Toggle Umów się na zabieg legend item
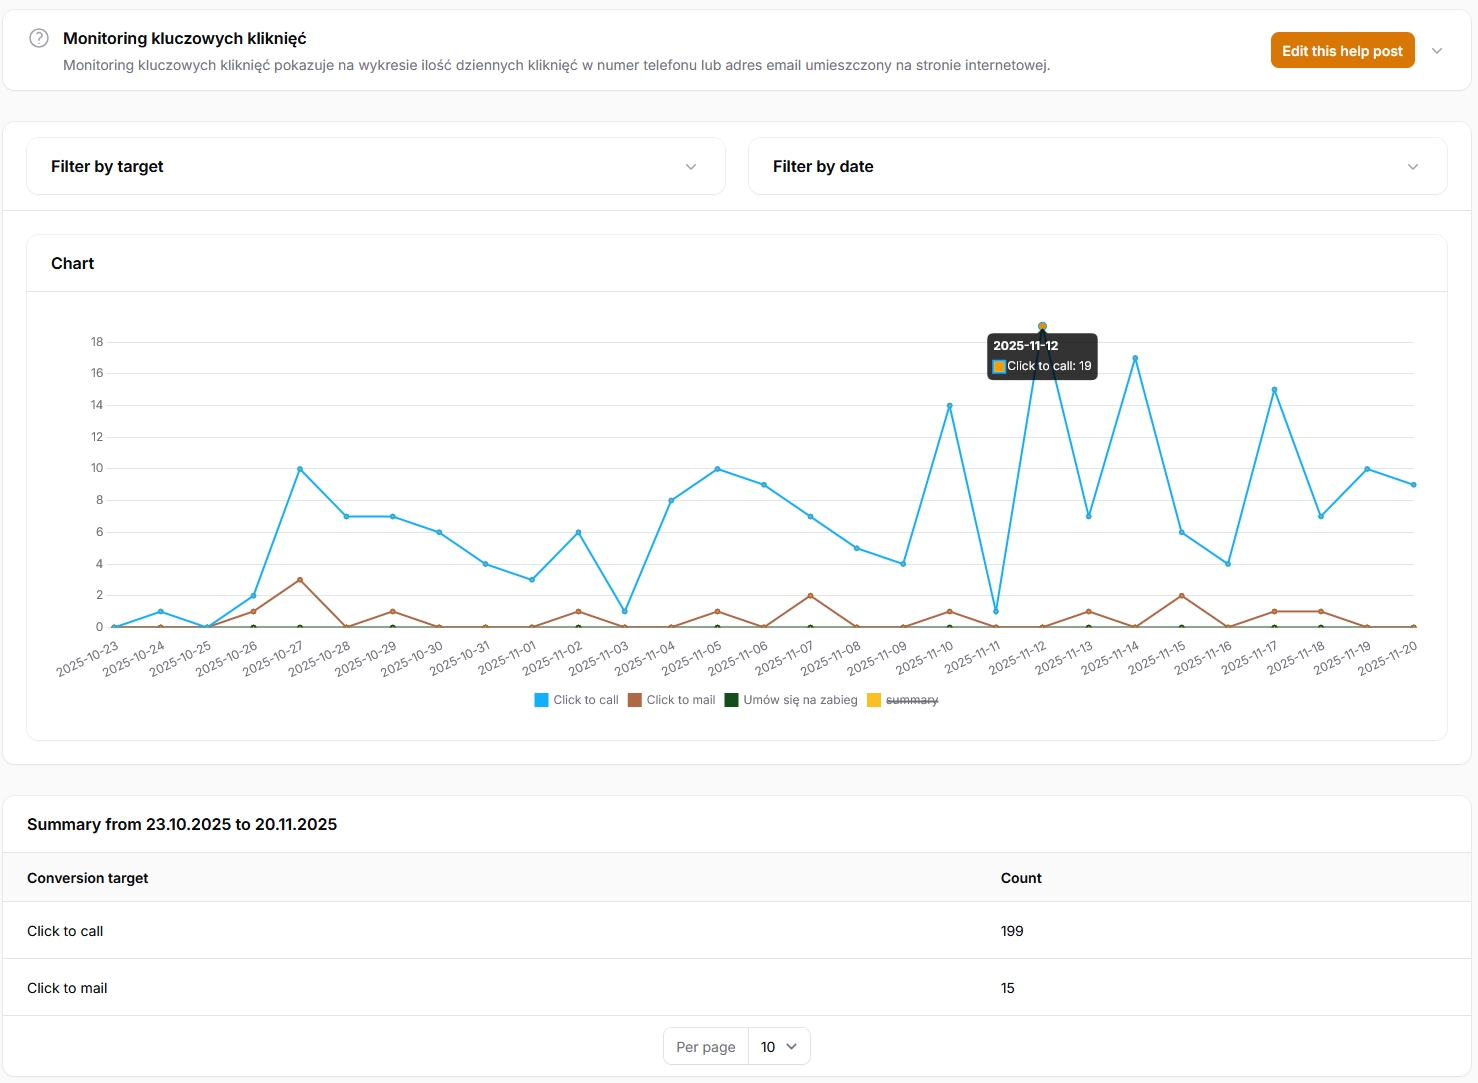The width and height of the screenshot is (1478, 1083). point(800,700)
